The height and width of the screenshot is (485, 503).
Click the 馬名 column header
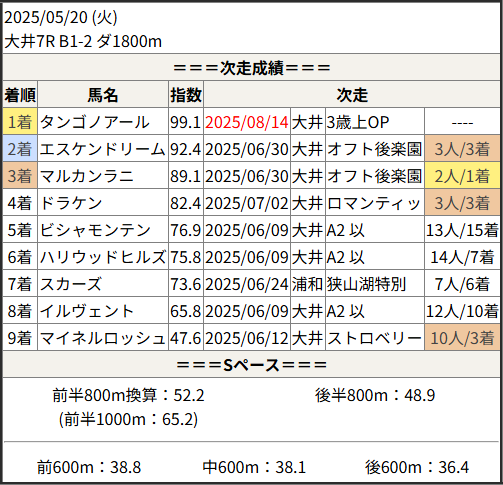pyautogui.click(x=103, y=95)
